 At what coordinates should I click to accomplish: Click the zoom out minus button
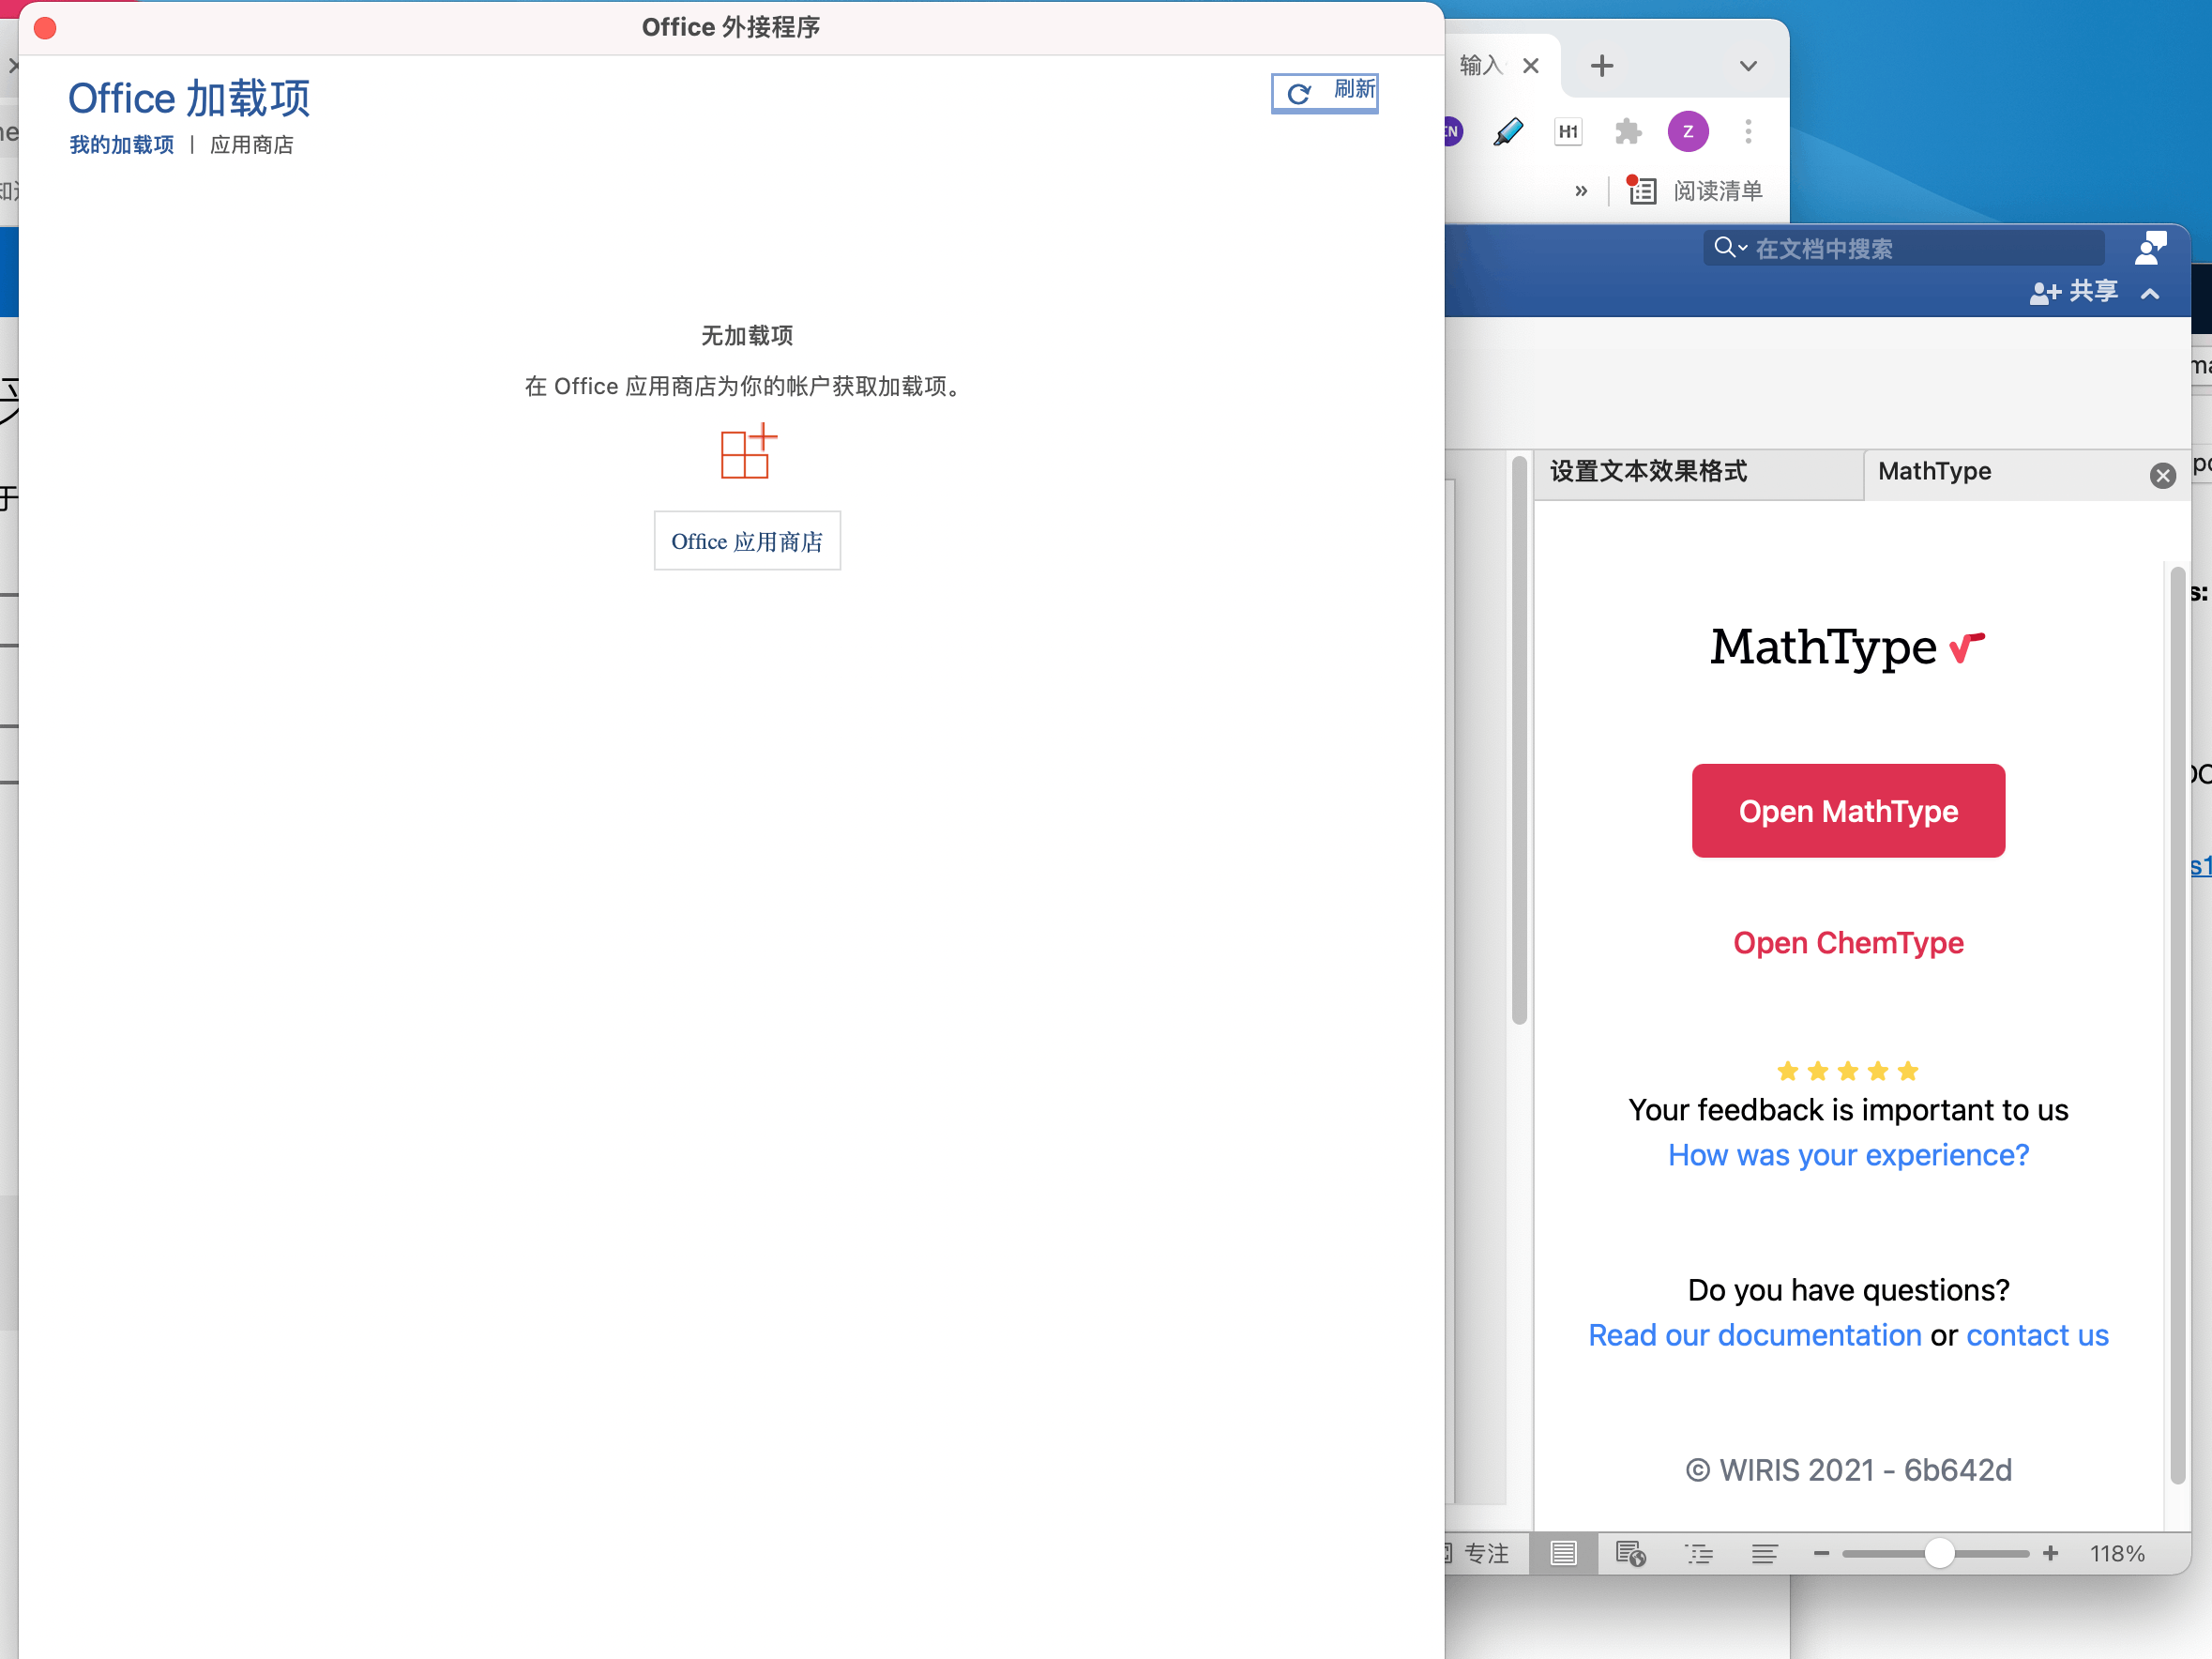1821,1553
